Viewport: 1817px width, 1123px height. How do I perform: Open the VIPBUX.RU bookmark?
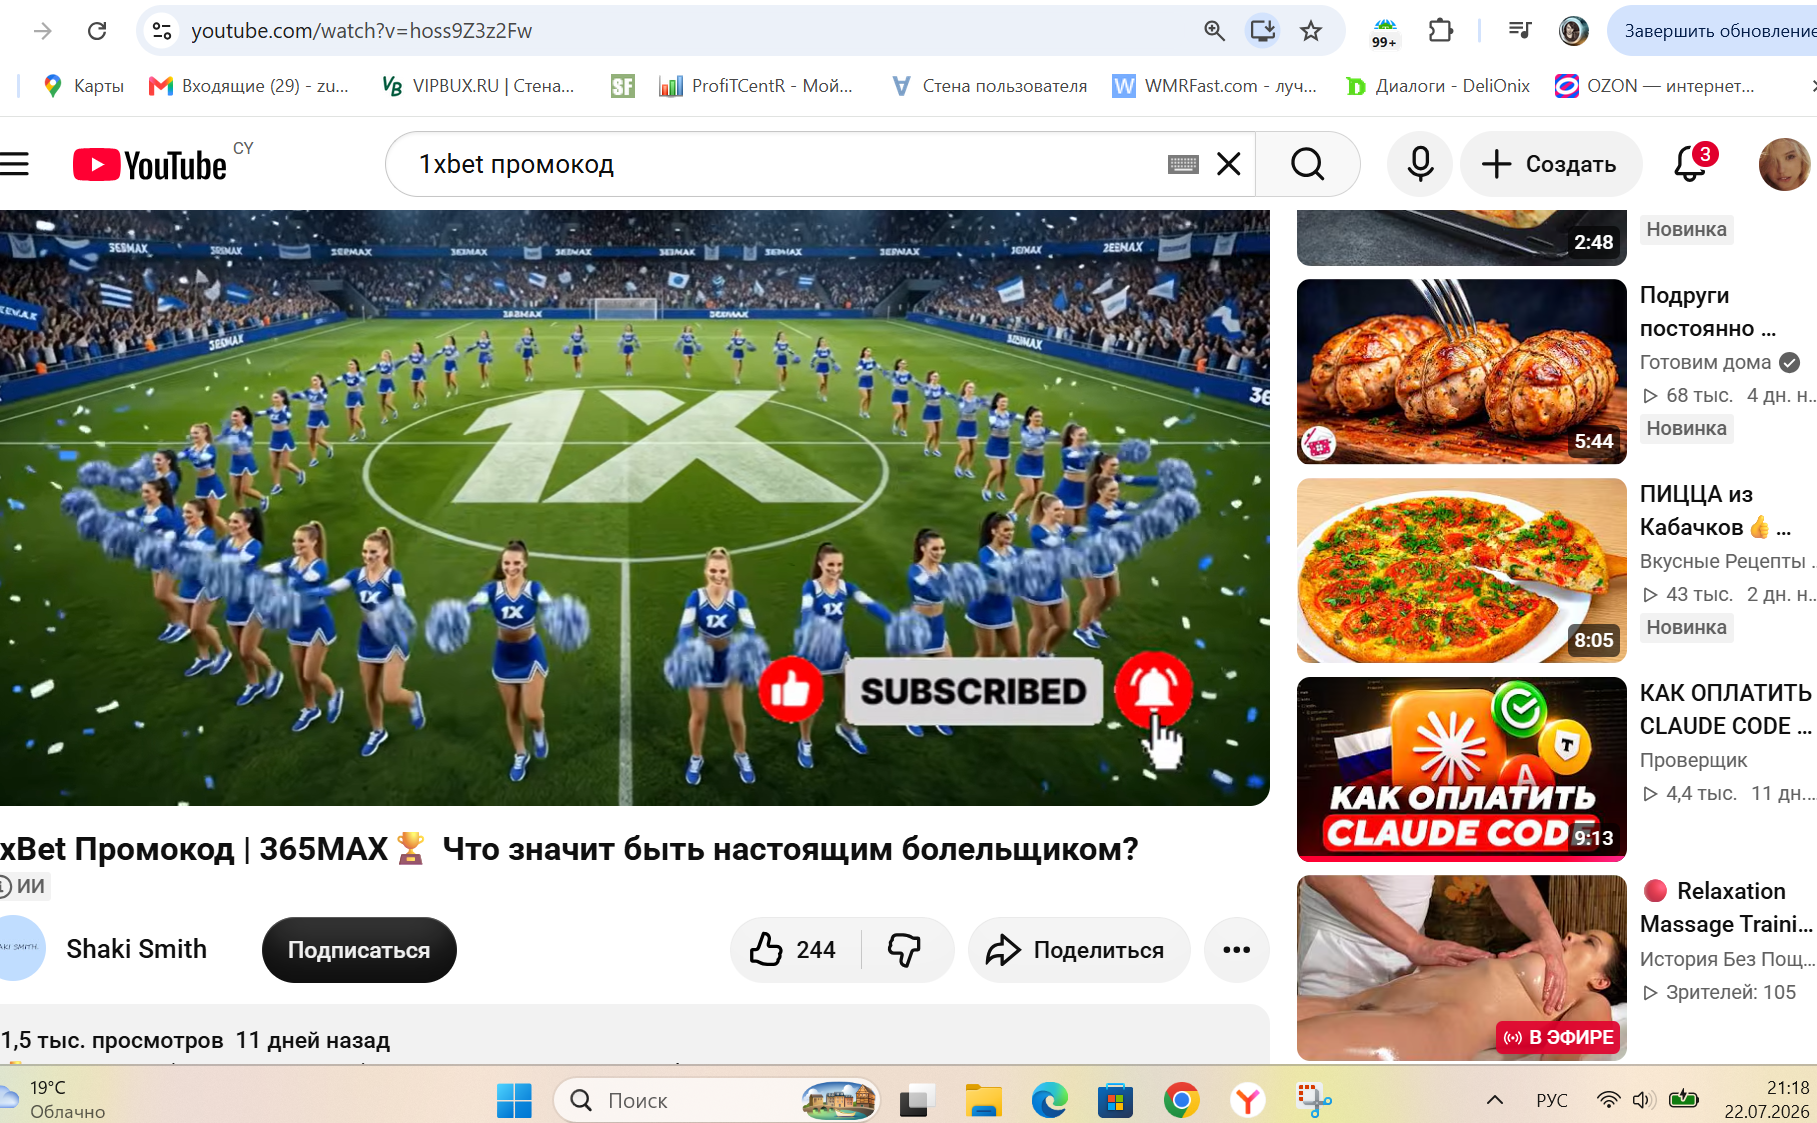478,86
